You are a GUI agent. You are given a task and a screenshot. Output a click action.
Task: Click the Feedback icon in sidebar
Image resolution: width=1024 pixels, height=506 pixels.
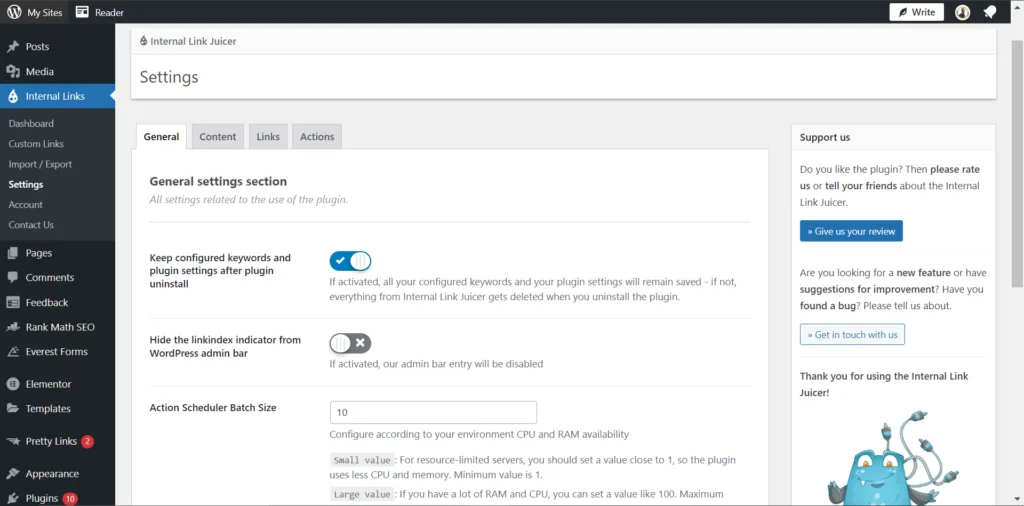click(x=13, y=302)
